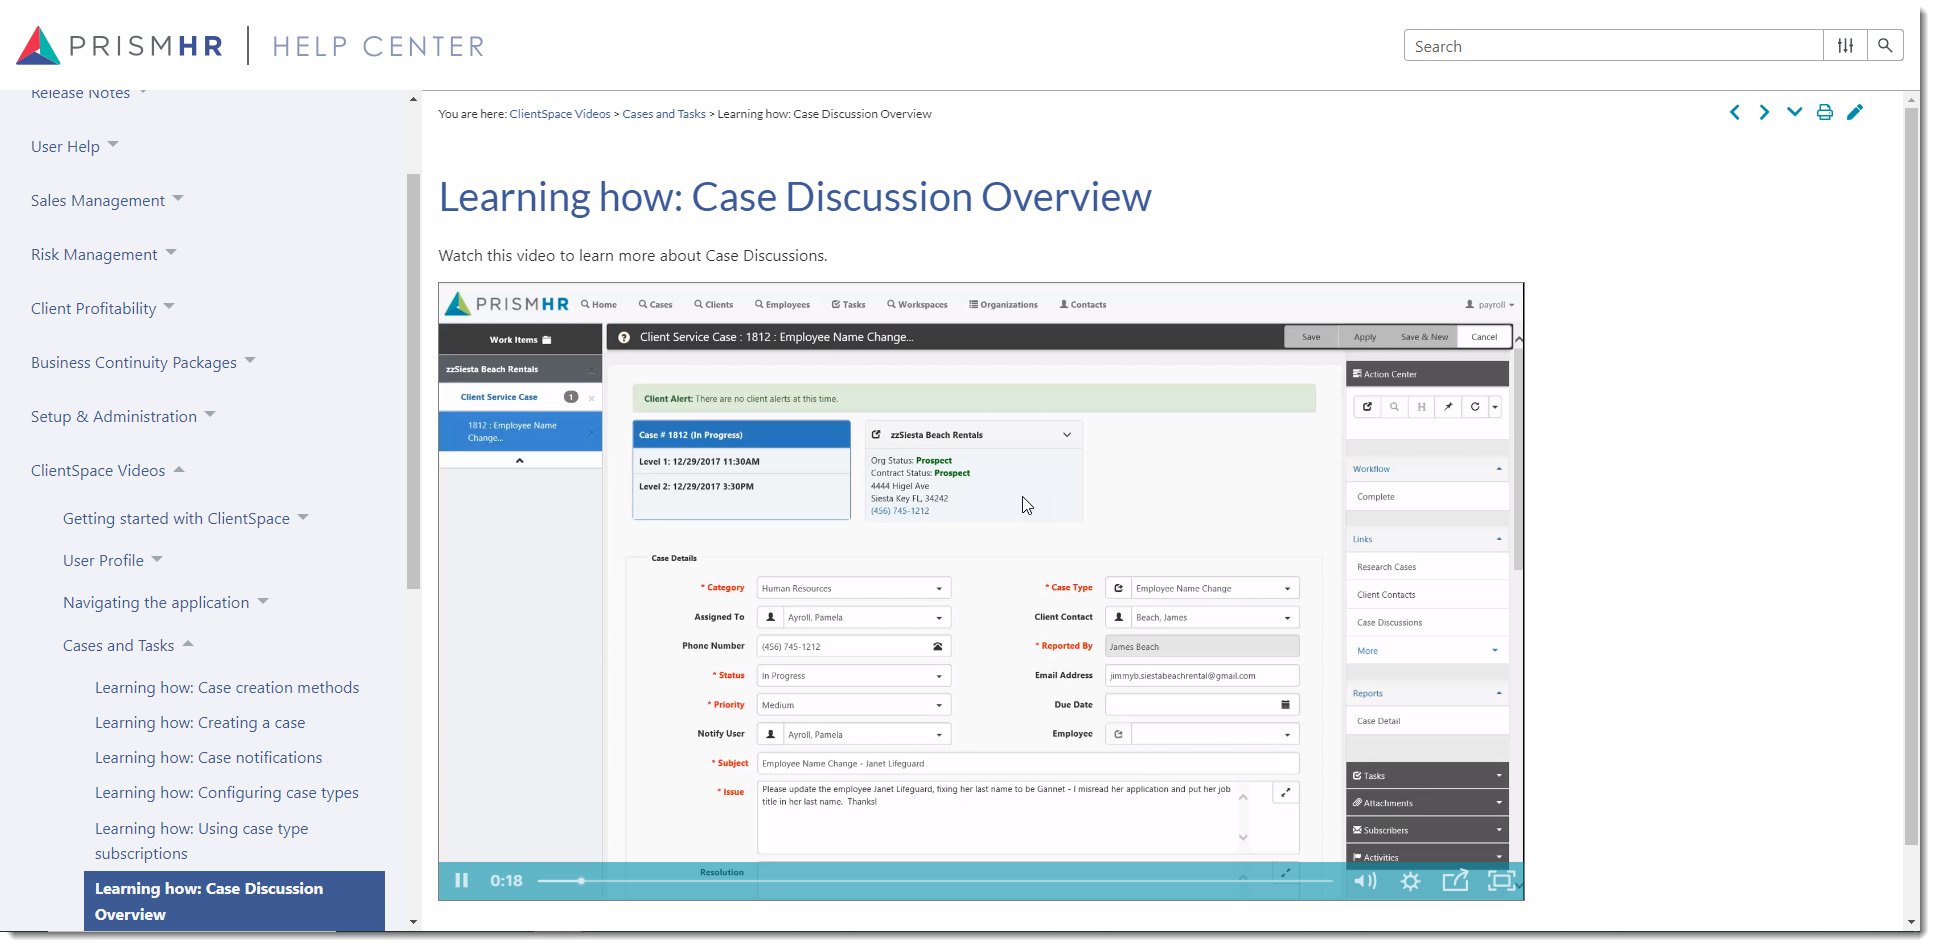Click the pencil edit icon
The image size is (1935, 947).
[1855, 112]
